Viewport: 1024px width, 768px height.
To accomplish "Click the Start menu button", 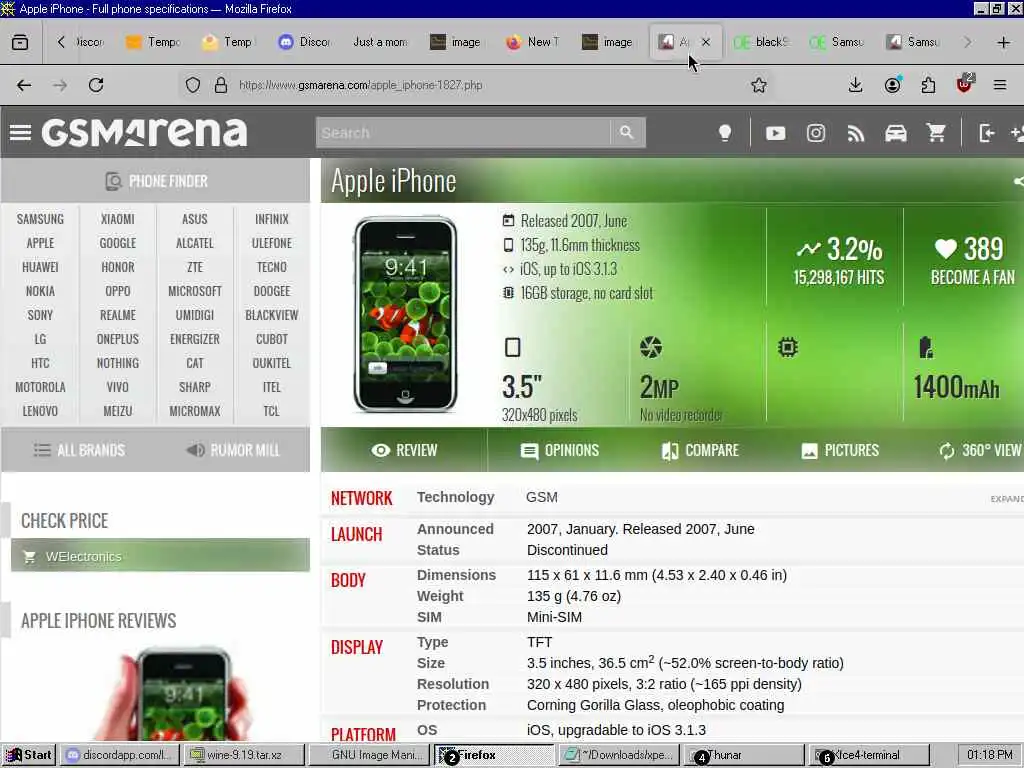I will coord(28,755).
